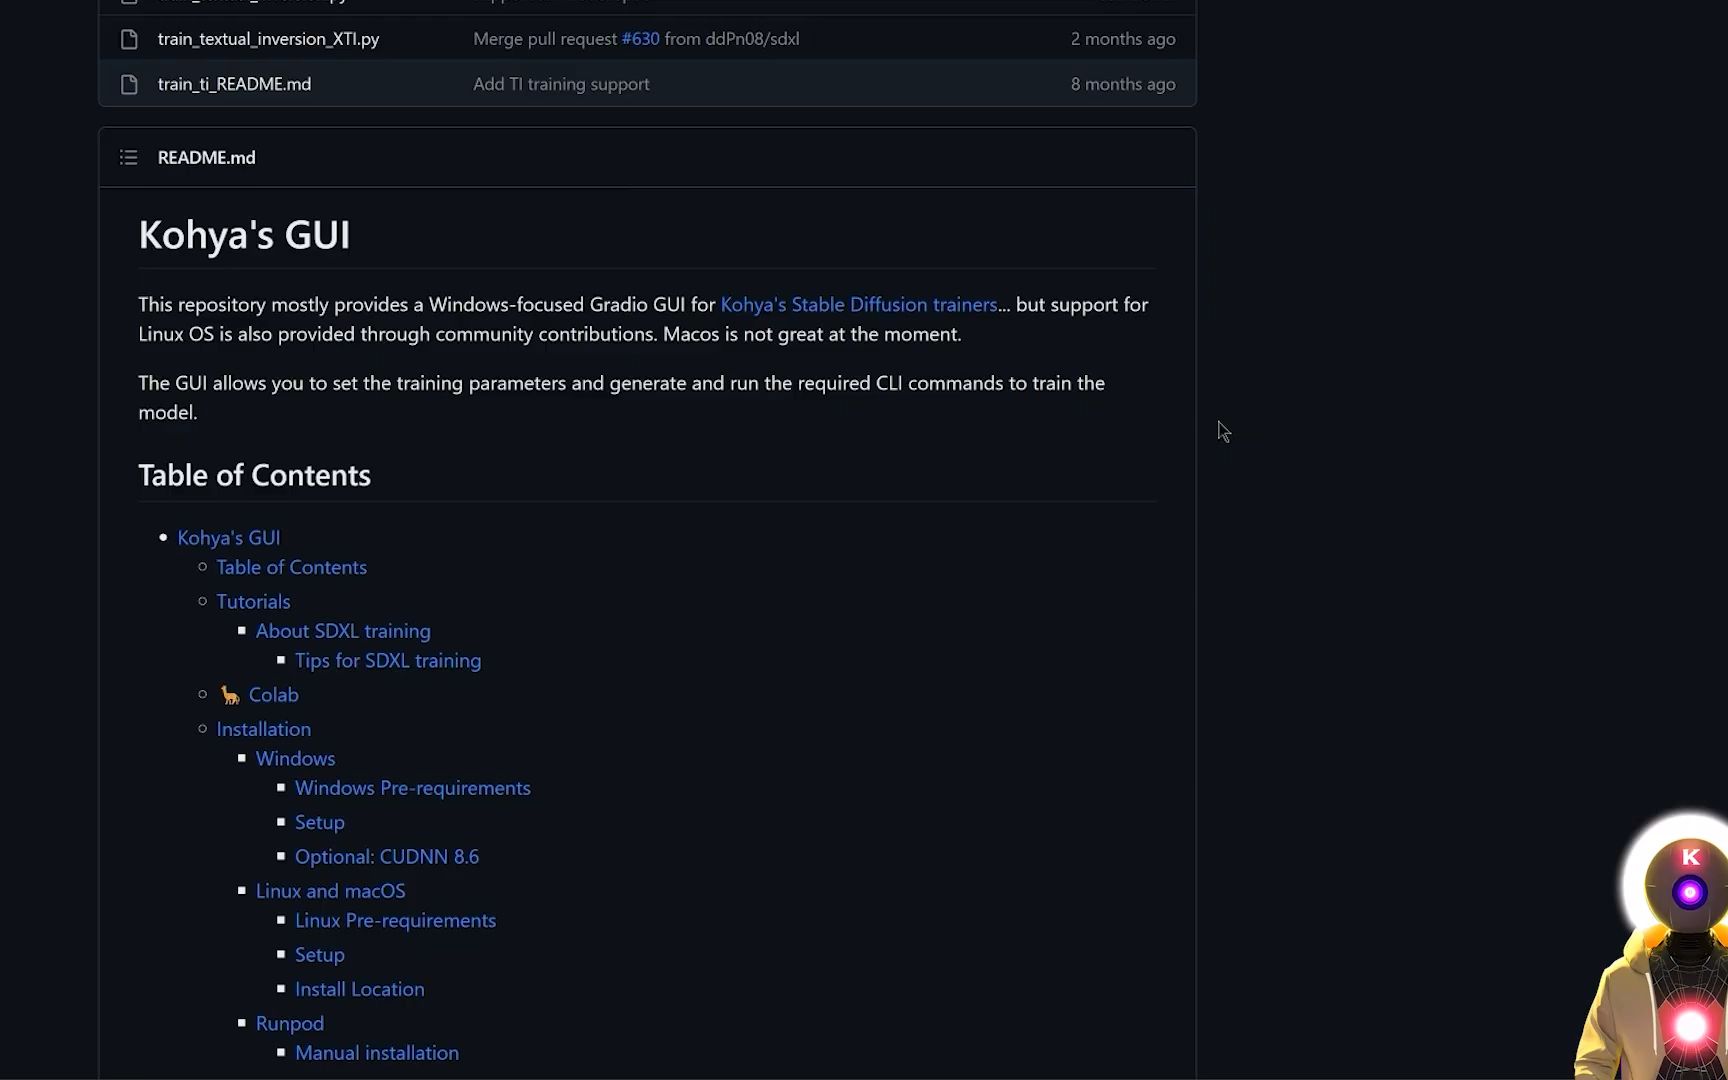Go to Tutorials section link
Viewport: 1728px width, 1080px height.
pyautogui.click(x=253, y=601)
